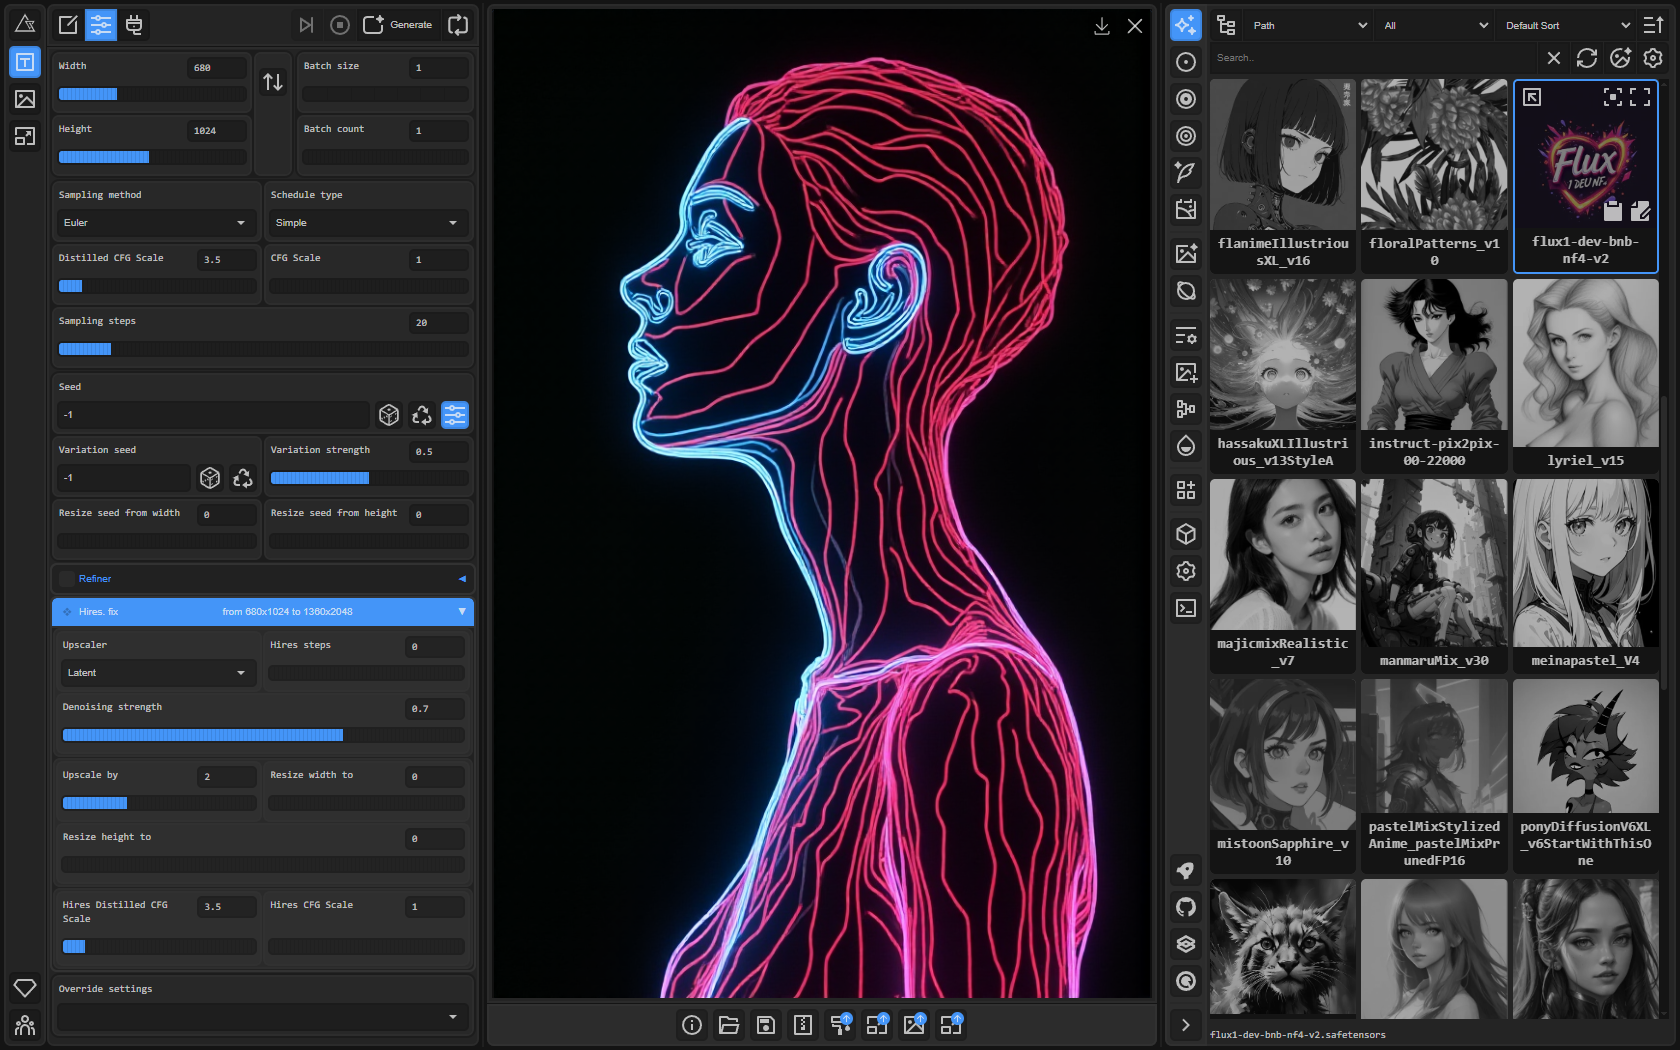Open the Sampling method dropdown
Image resolution: width=1680 pixels, height=1050 pixels.
155,223
